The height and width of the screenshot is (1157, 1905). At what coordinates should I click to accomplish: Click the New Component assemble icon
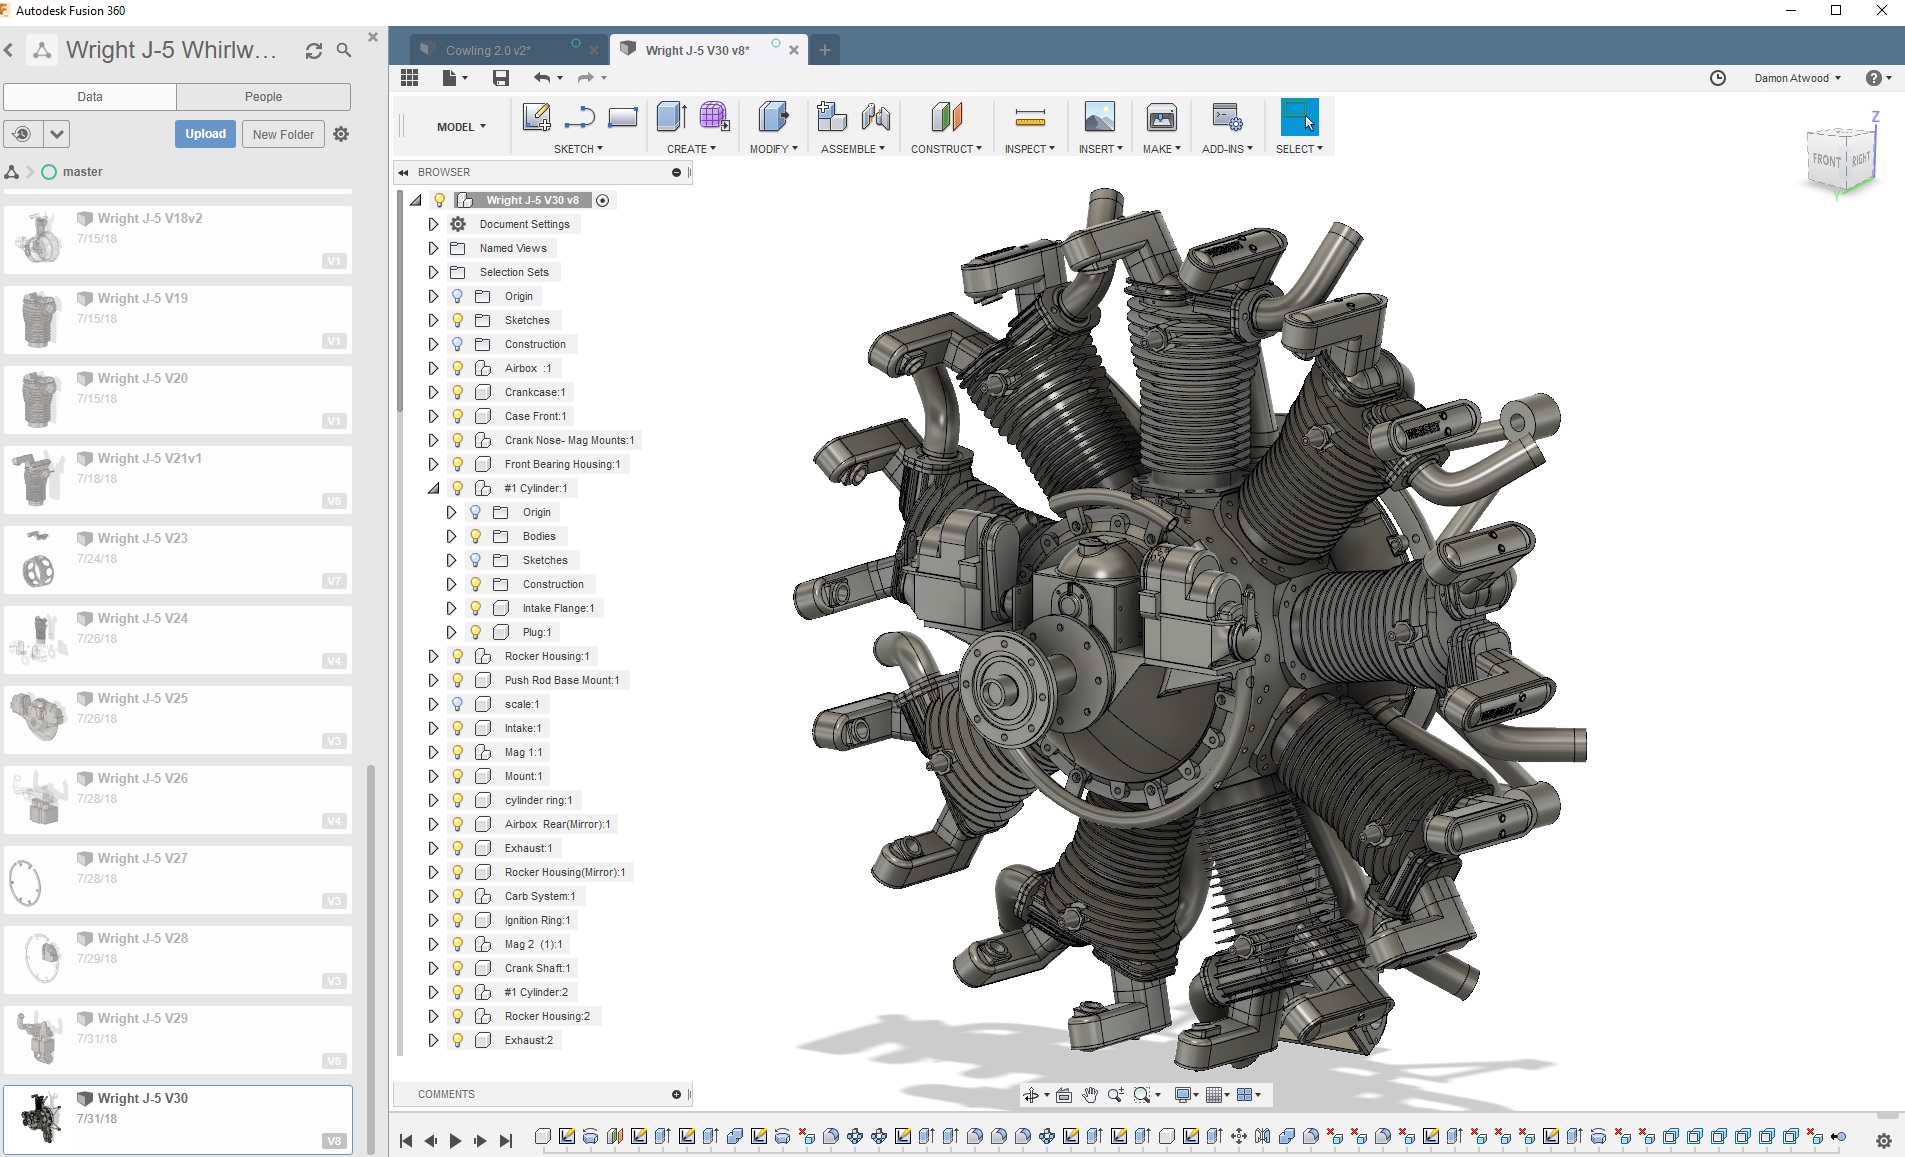(x=831, y=118)
